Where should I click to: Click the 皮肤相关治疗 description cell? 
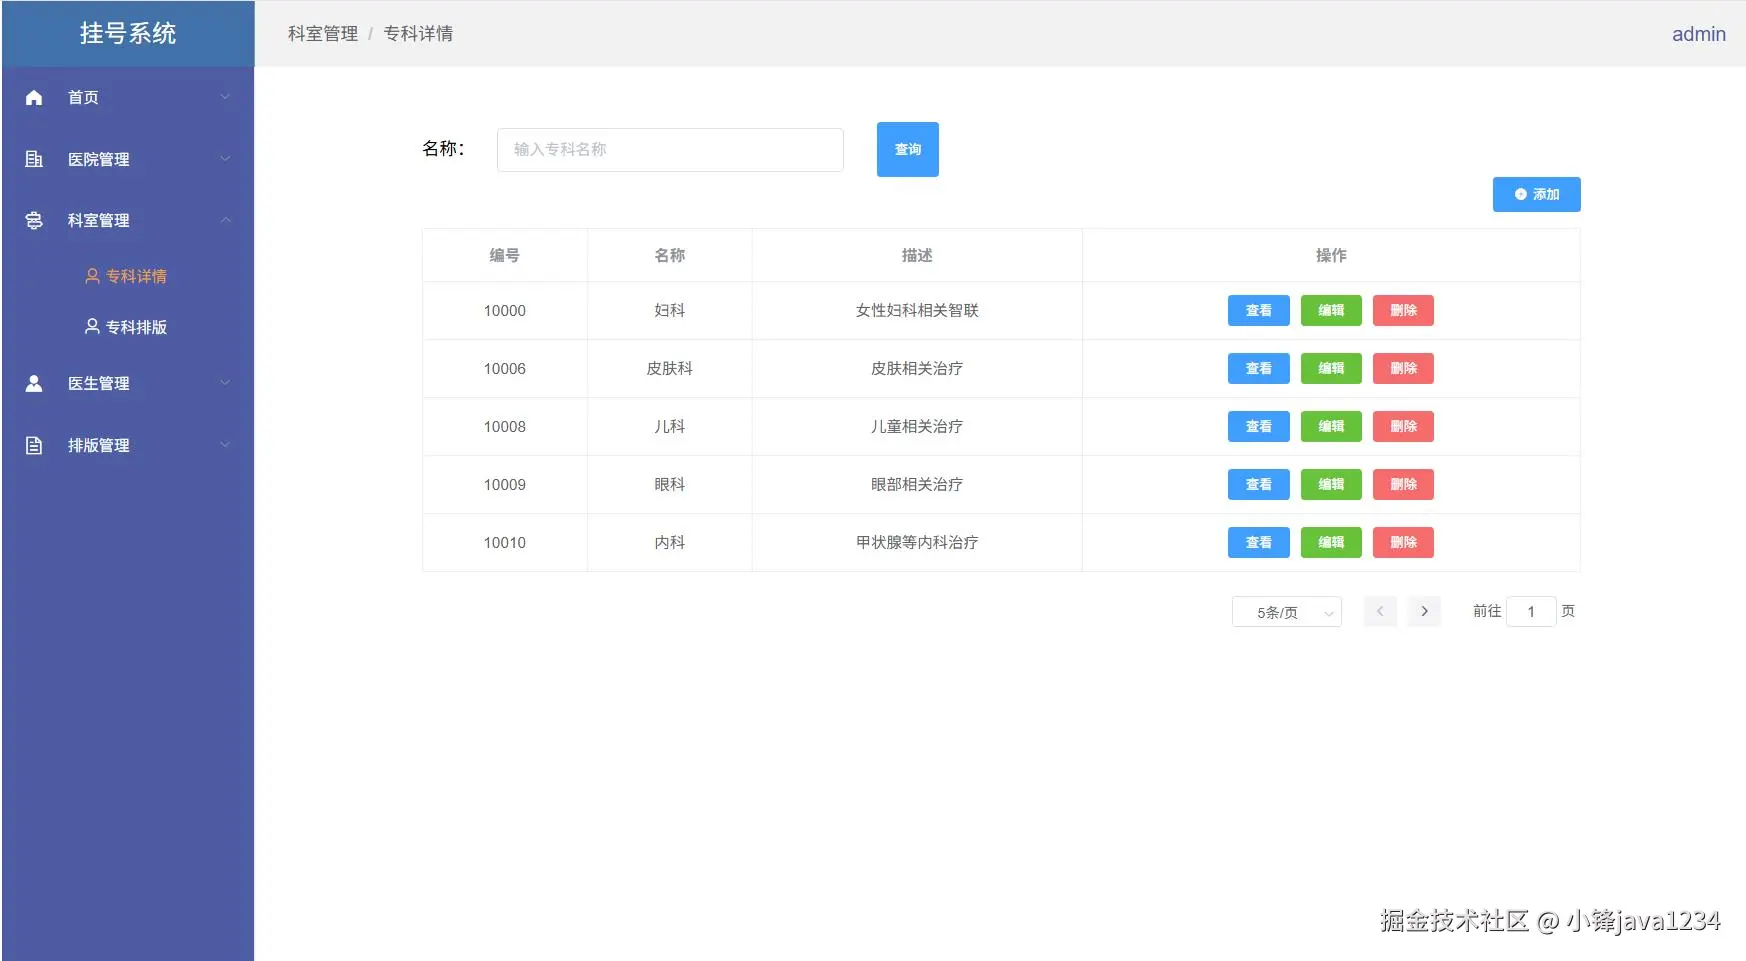pyautogui.click(x=917, y=369)
